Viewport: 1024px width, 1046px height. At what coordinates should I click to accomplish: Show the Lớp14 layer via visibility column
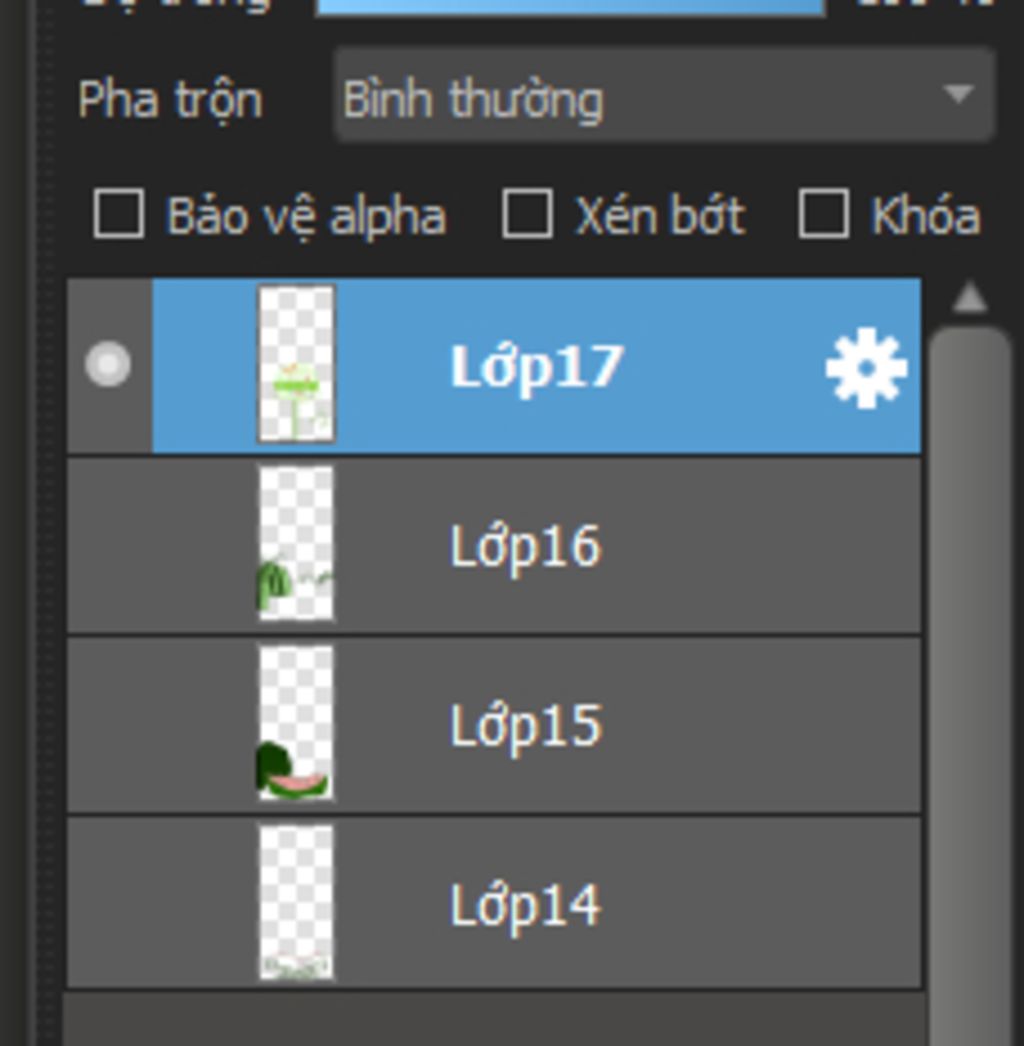[109, 904]
